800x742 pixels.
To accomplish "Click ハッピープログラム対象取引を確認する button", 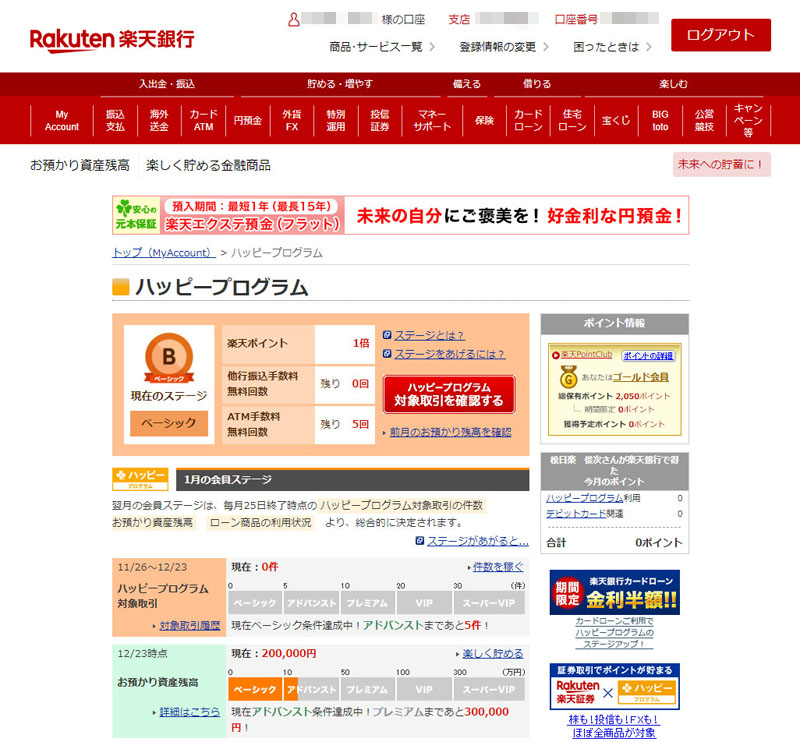I will coord(448,394).
